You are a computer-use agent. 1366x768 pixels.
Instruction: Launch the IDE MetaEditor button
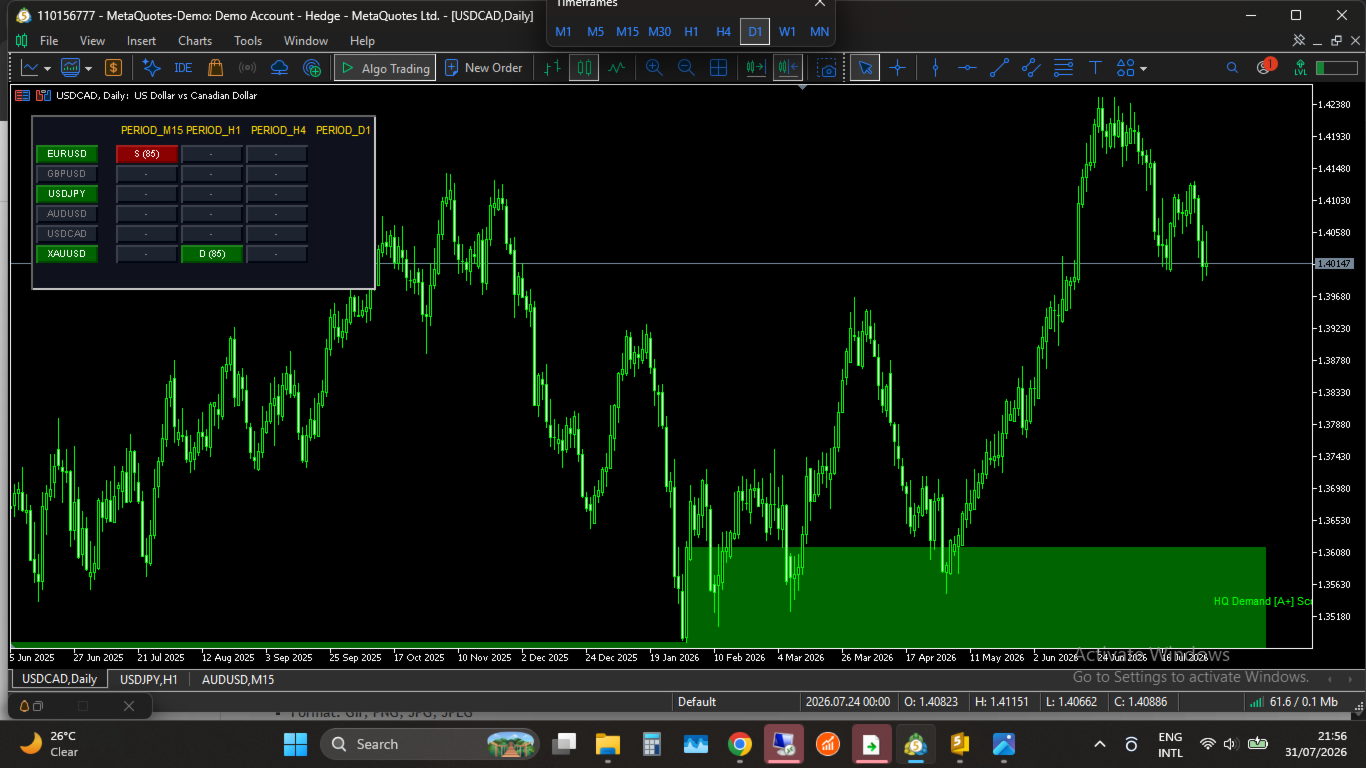pos(183,68)
